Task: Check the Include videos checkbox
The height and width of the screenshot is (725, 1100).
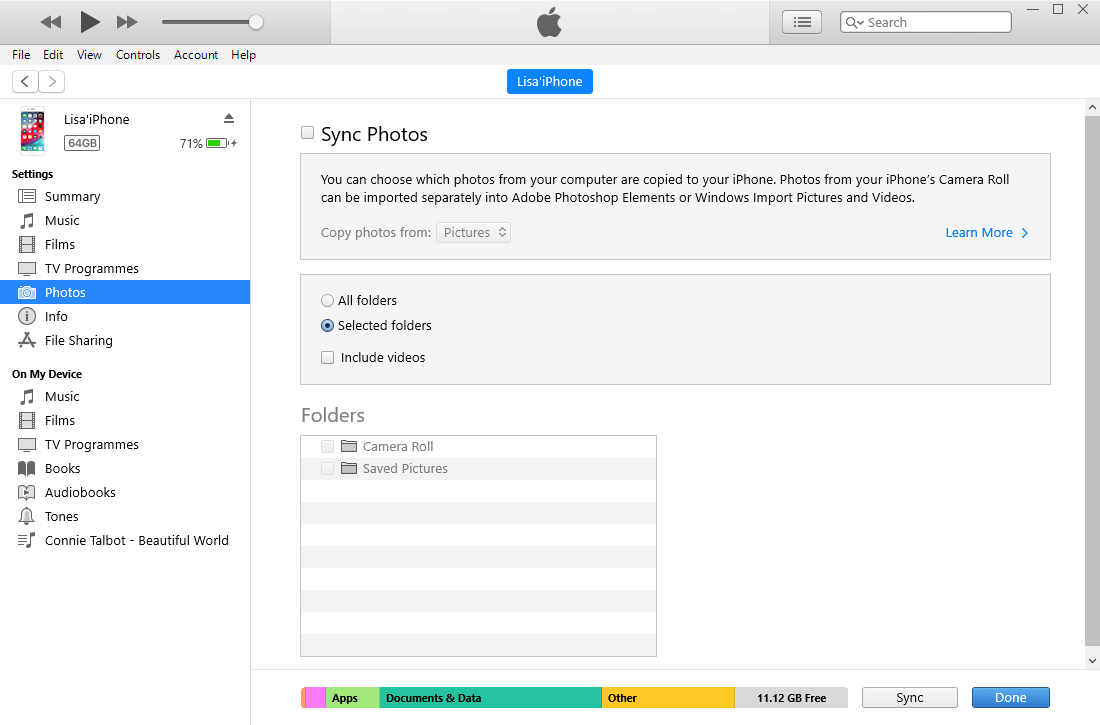Action: (x=327, y=357)
